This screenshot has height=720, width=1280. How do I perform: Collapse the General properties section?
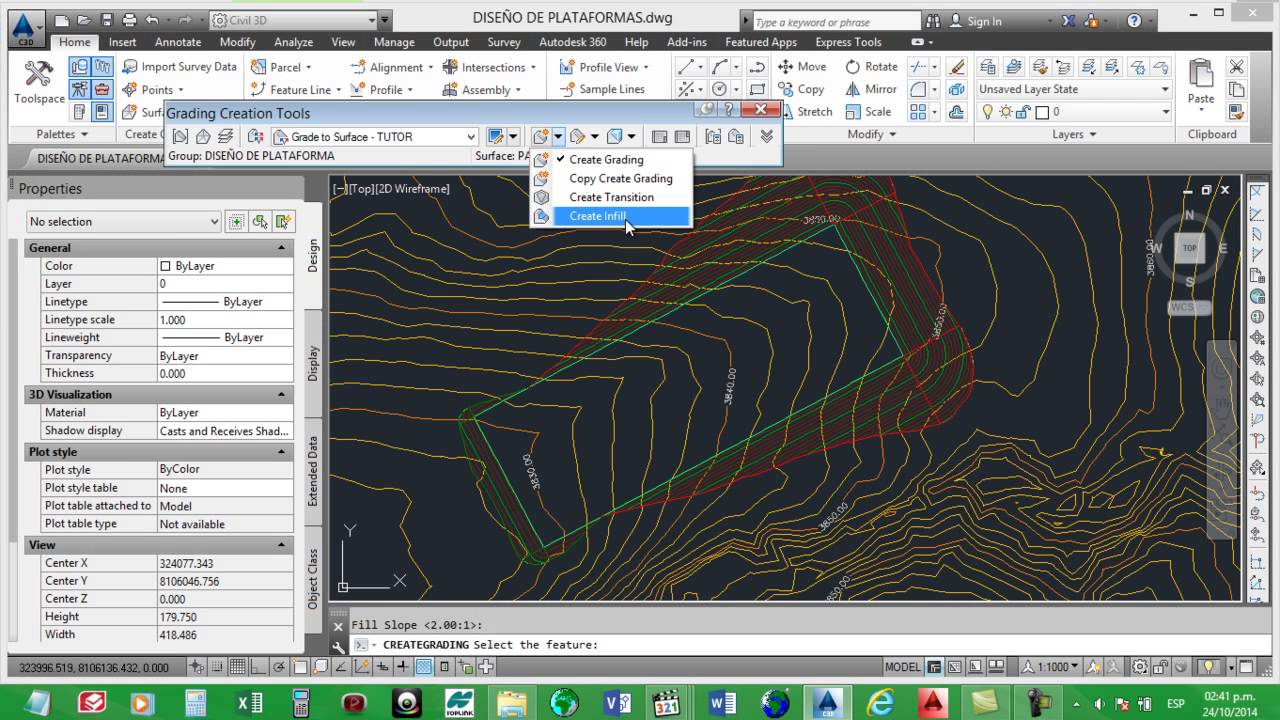281,248
